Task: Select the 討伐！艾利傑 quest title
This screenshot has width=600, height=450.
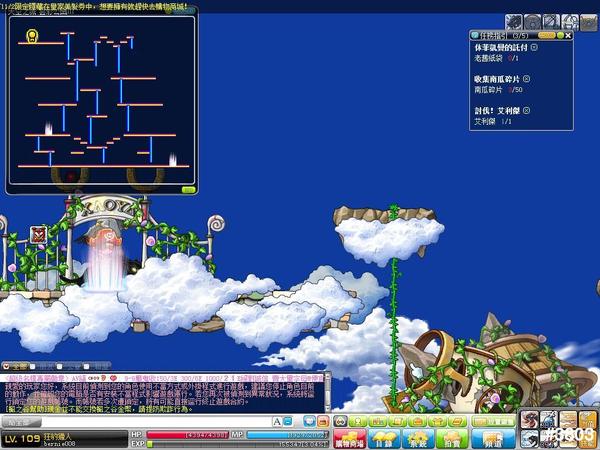Action: pyautogui.click(x=497, y=111)
